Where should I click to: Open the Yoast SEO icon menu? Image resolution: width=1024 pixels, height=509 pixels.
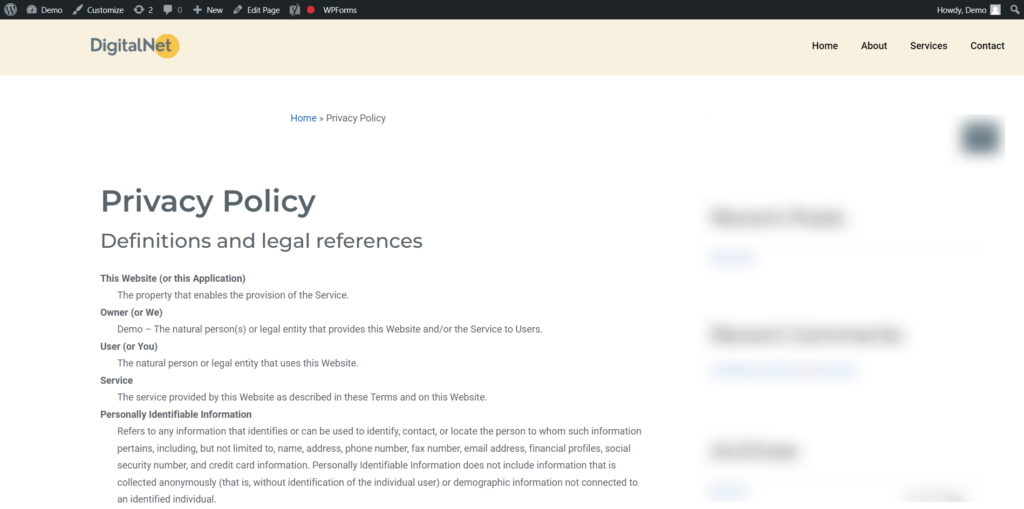pyautogui.click(x=295, y=10)
